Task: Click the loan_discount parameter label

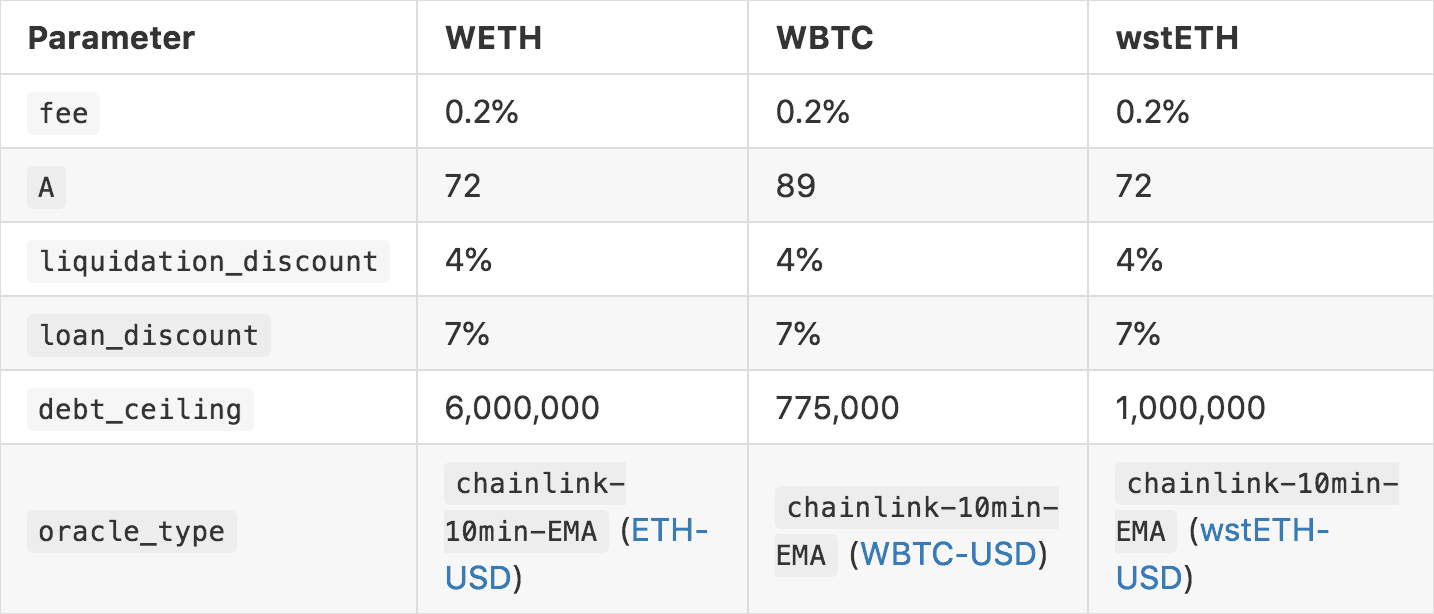Action: coord(148,335)
